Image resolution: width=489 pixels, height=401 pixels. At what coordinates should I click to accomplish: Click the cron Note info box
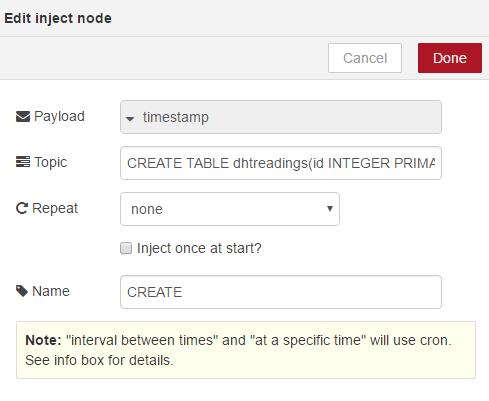click(246, 350)
